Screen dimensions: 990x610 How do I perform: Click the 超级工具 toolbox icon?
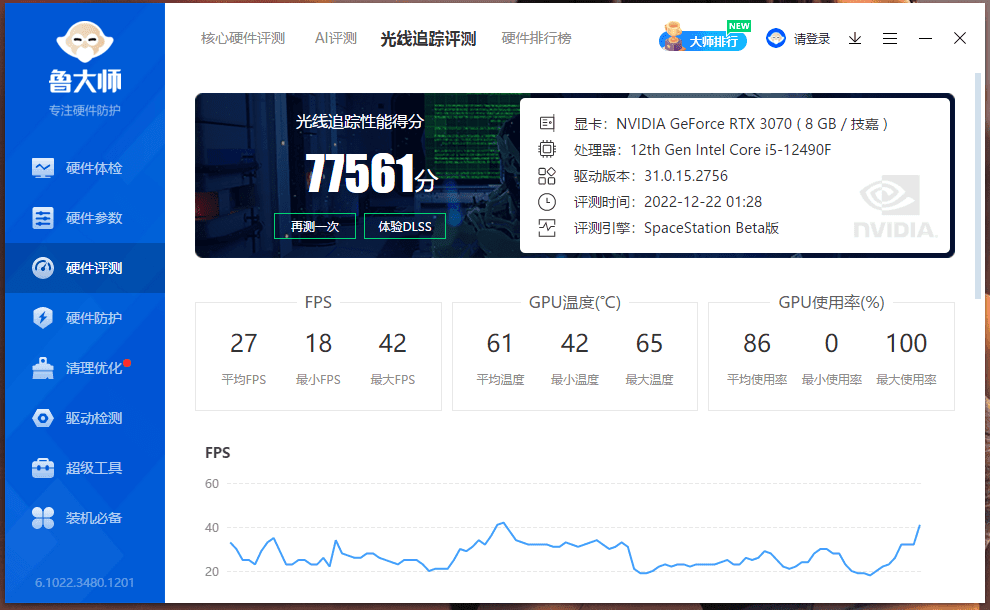(43, 468)
